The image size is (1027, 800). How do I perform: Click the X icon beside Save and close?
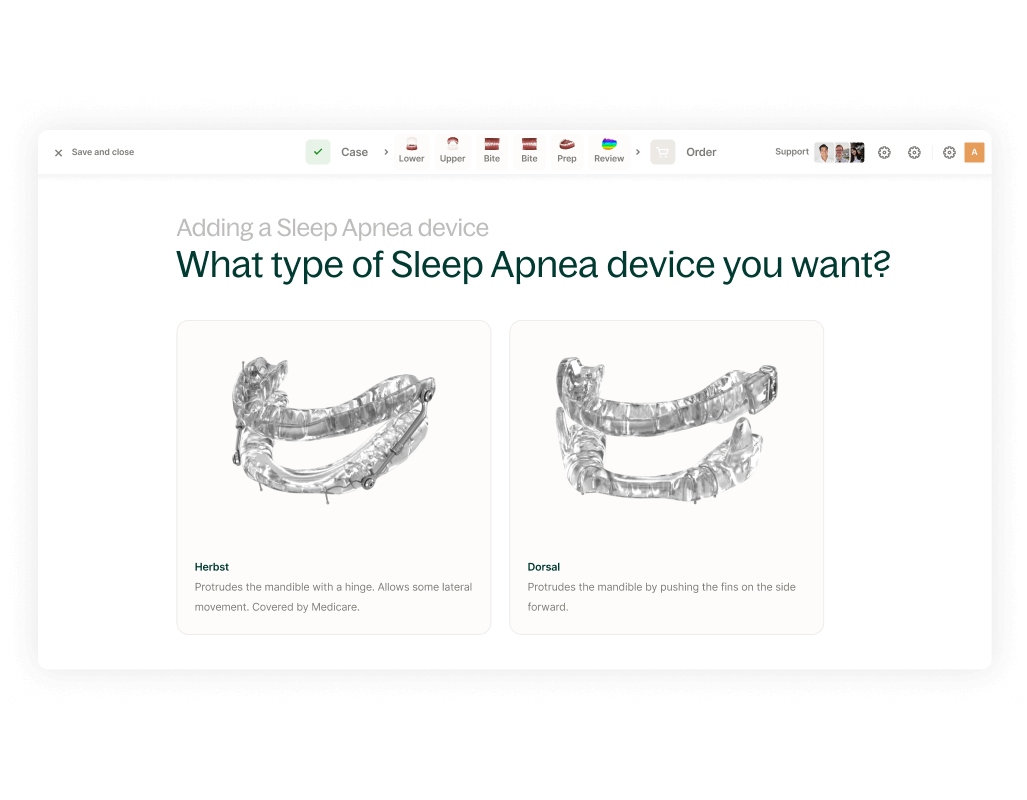(58, 153)
